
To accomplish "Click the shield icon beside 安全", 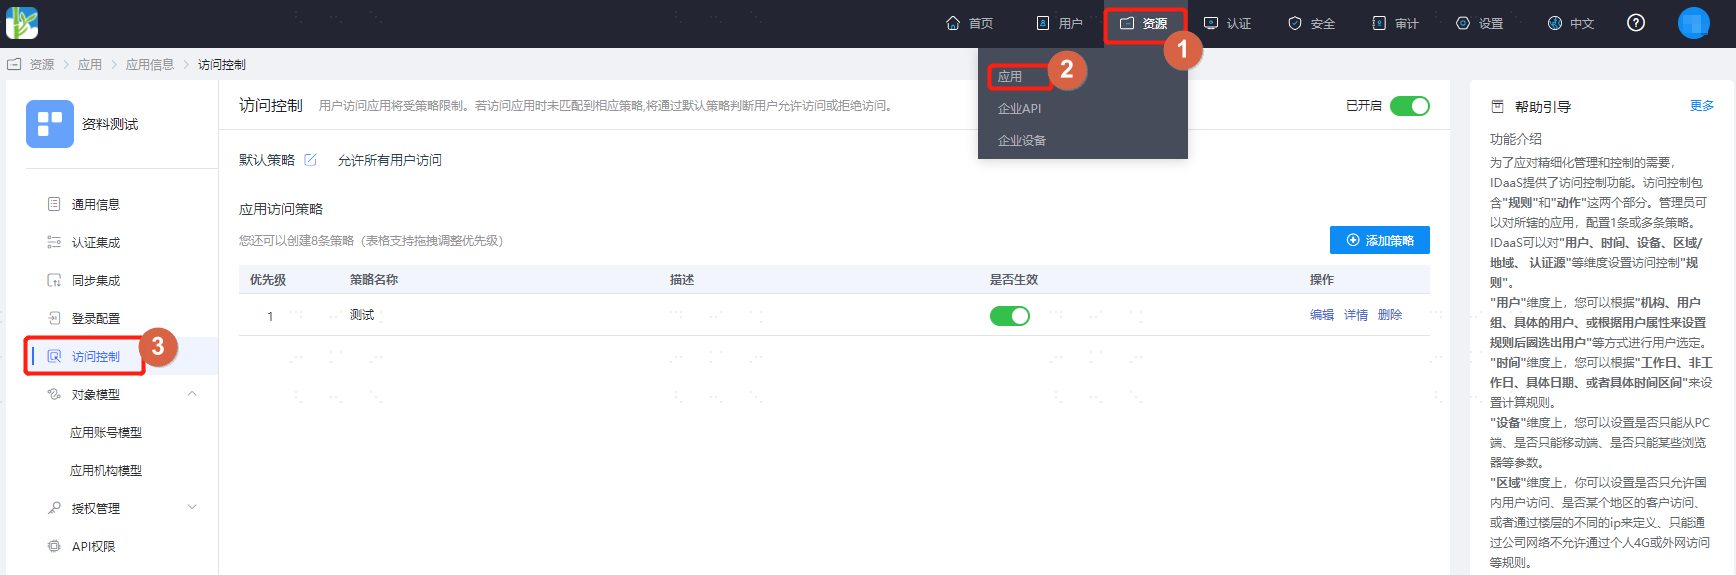I will tap(1295, 23).
